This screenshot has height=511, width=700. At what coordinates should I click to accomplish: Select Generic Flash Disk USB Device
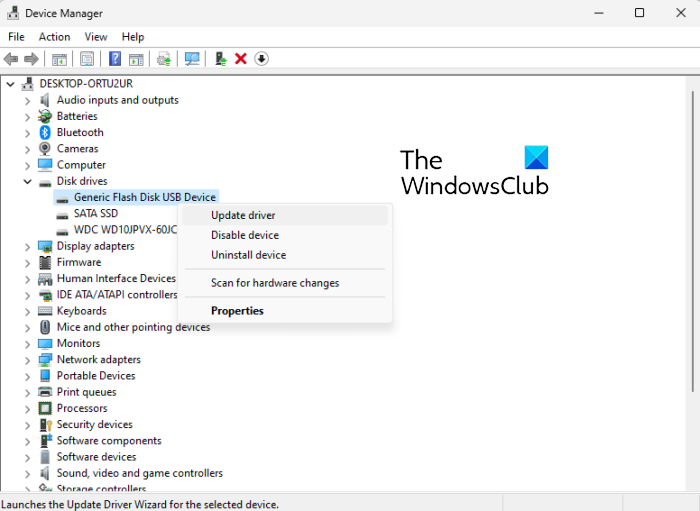pos(145,197)
